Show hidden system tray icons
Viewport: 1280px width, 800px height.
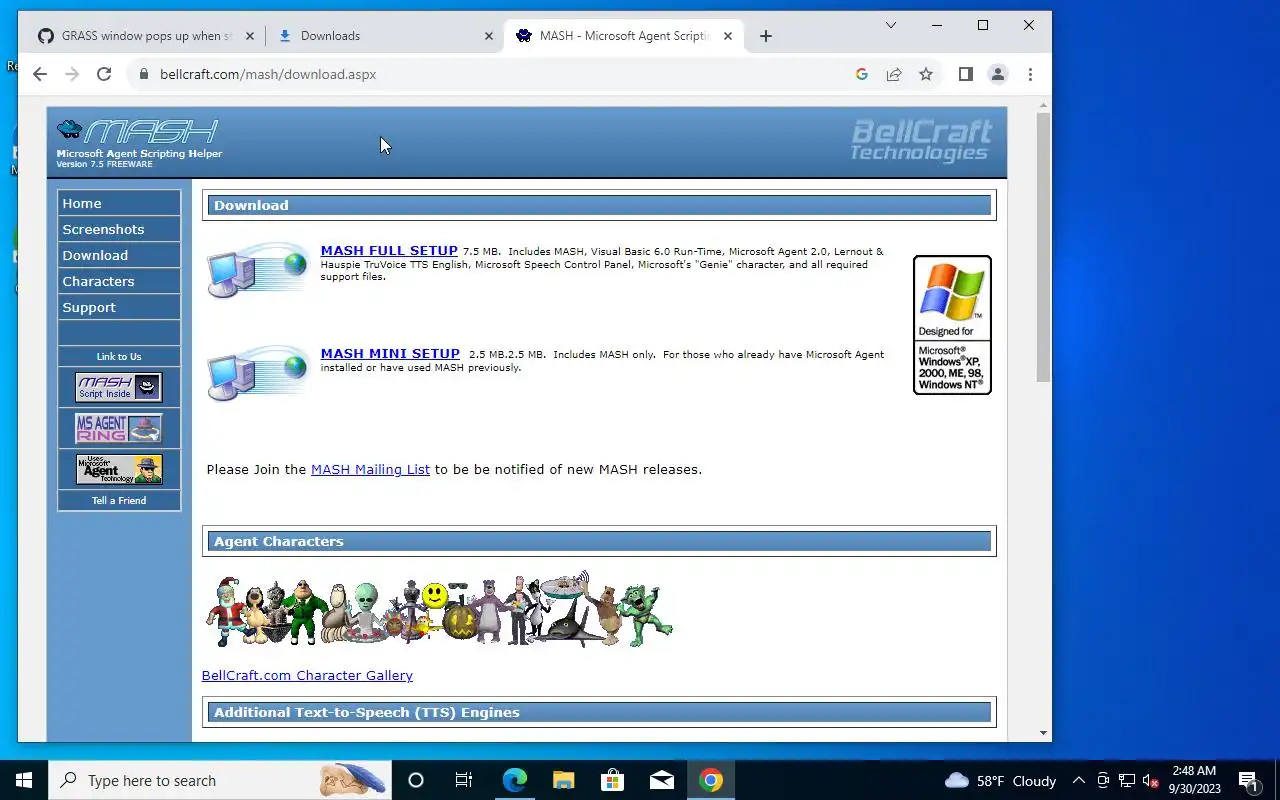(x=1079, y=780)
